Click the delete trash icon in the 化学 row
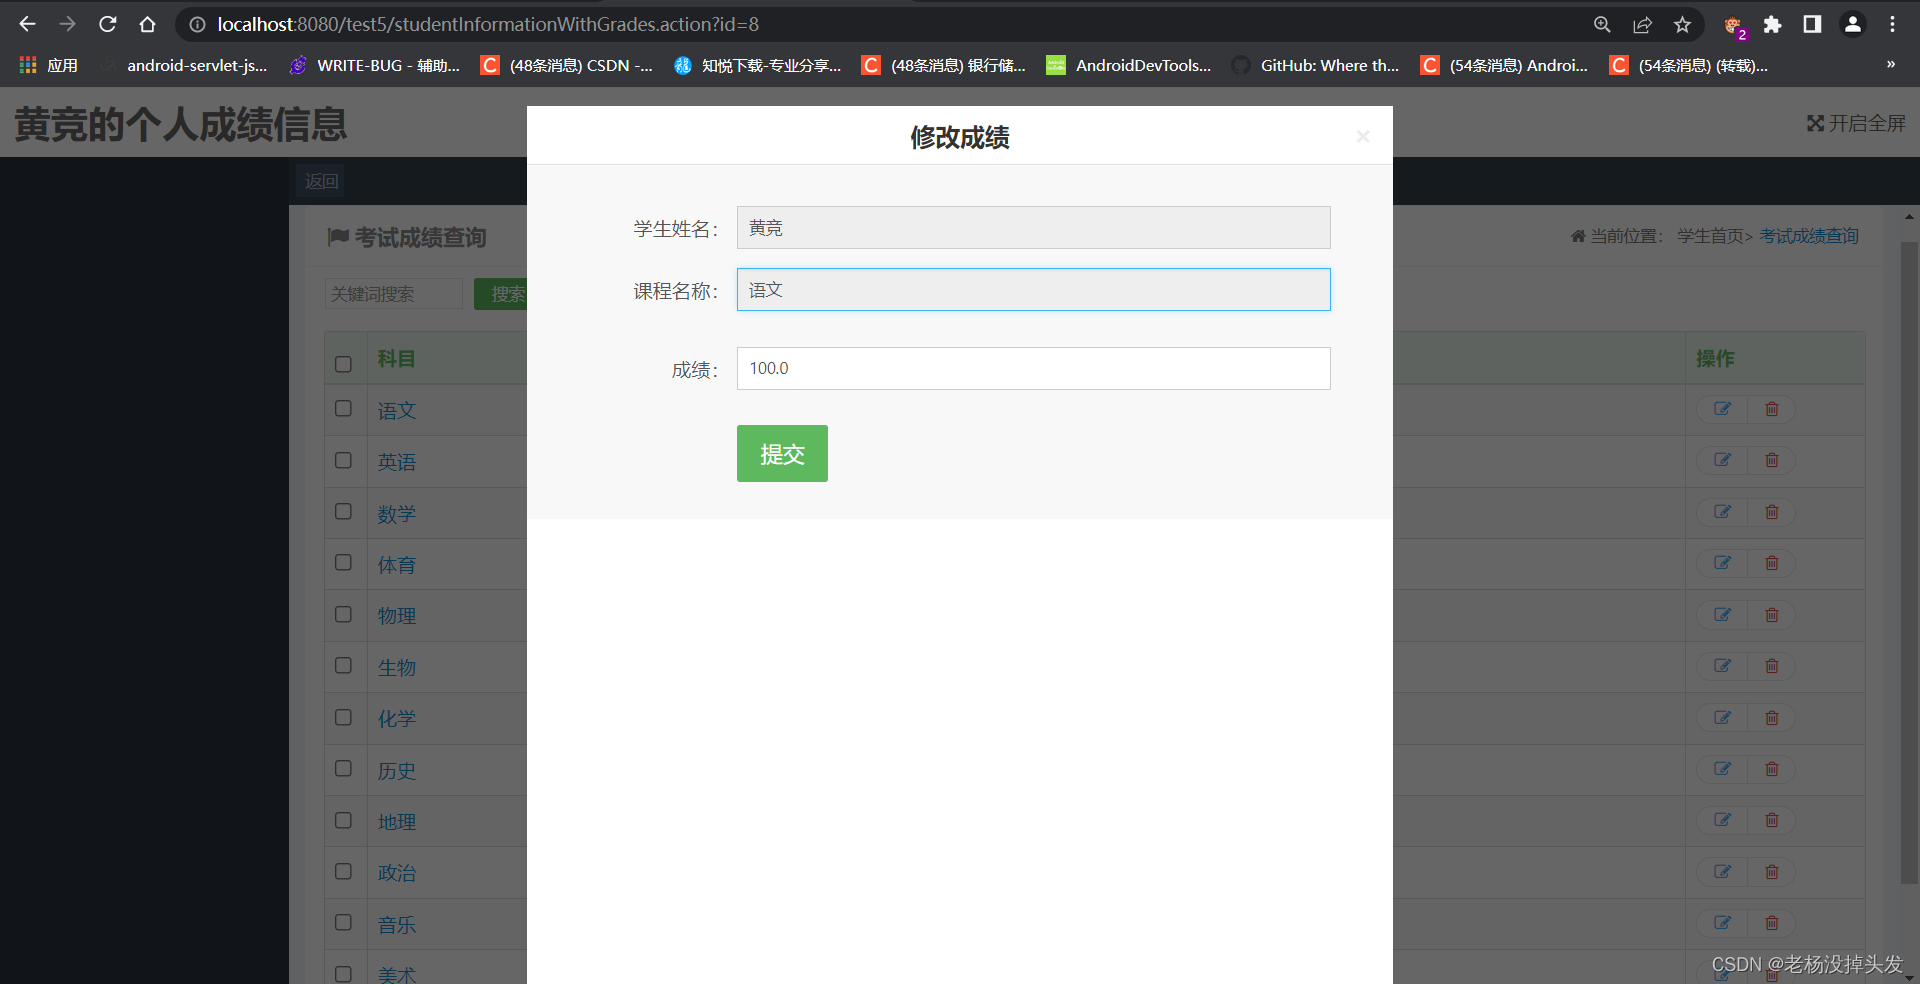The height and width of the screenshot is (984, 1920). click(x=1771, y=718)
